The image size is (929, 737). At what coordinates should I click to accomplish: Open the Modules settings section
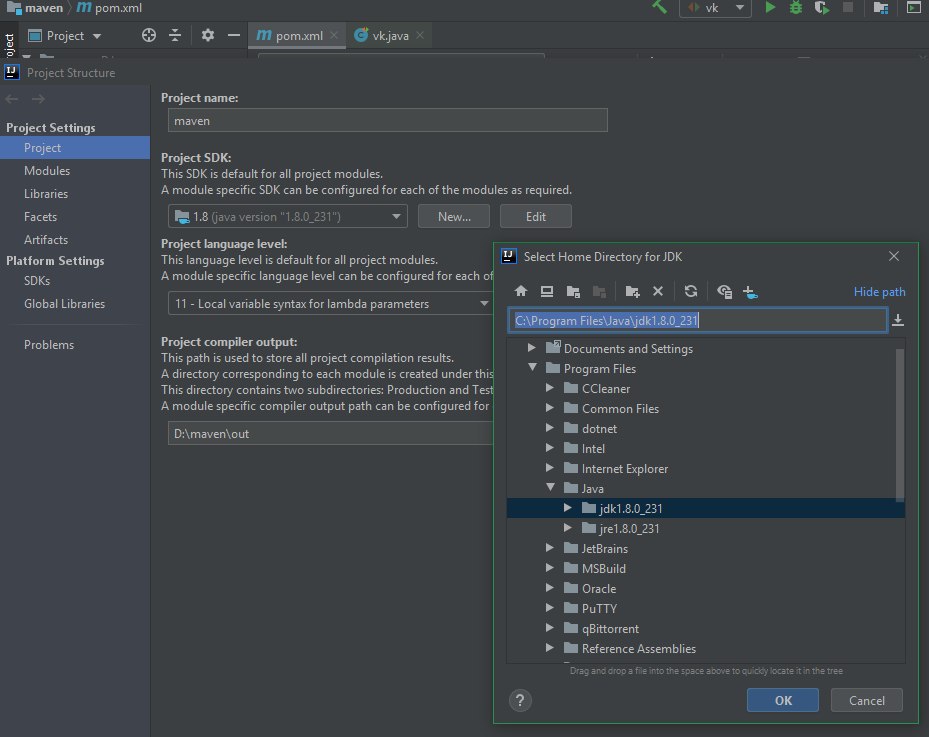47,171
